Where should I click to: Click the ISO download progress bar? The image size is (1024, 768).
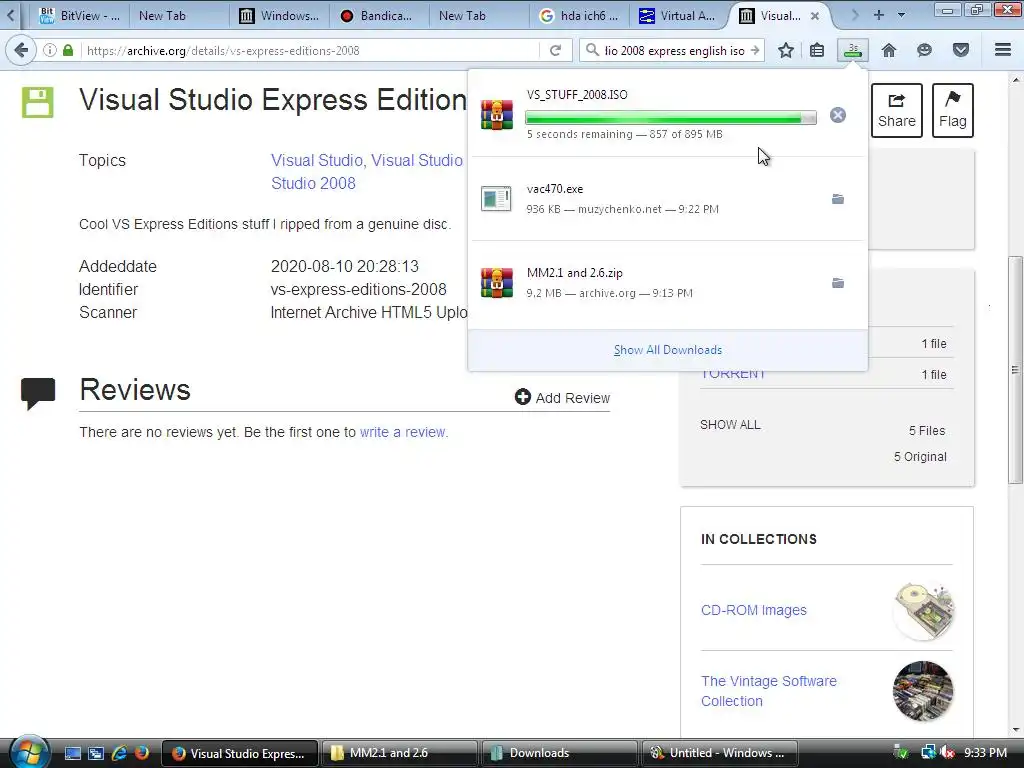(x=671, y=118)
